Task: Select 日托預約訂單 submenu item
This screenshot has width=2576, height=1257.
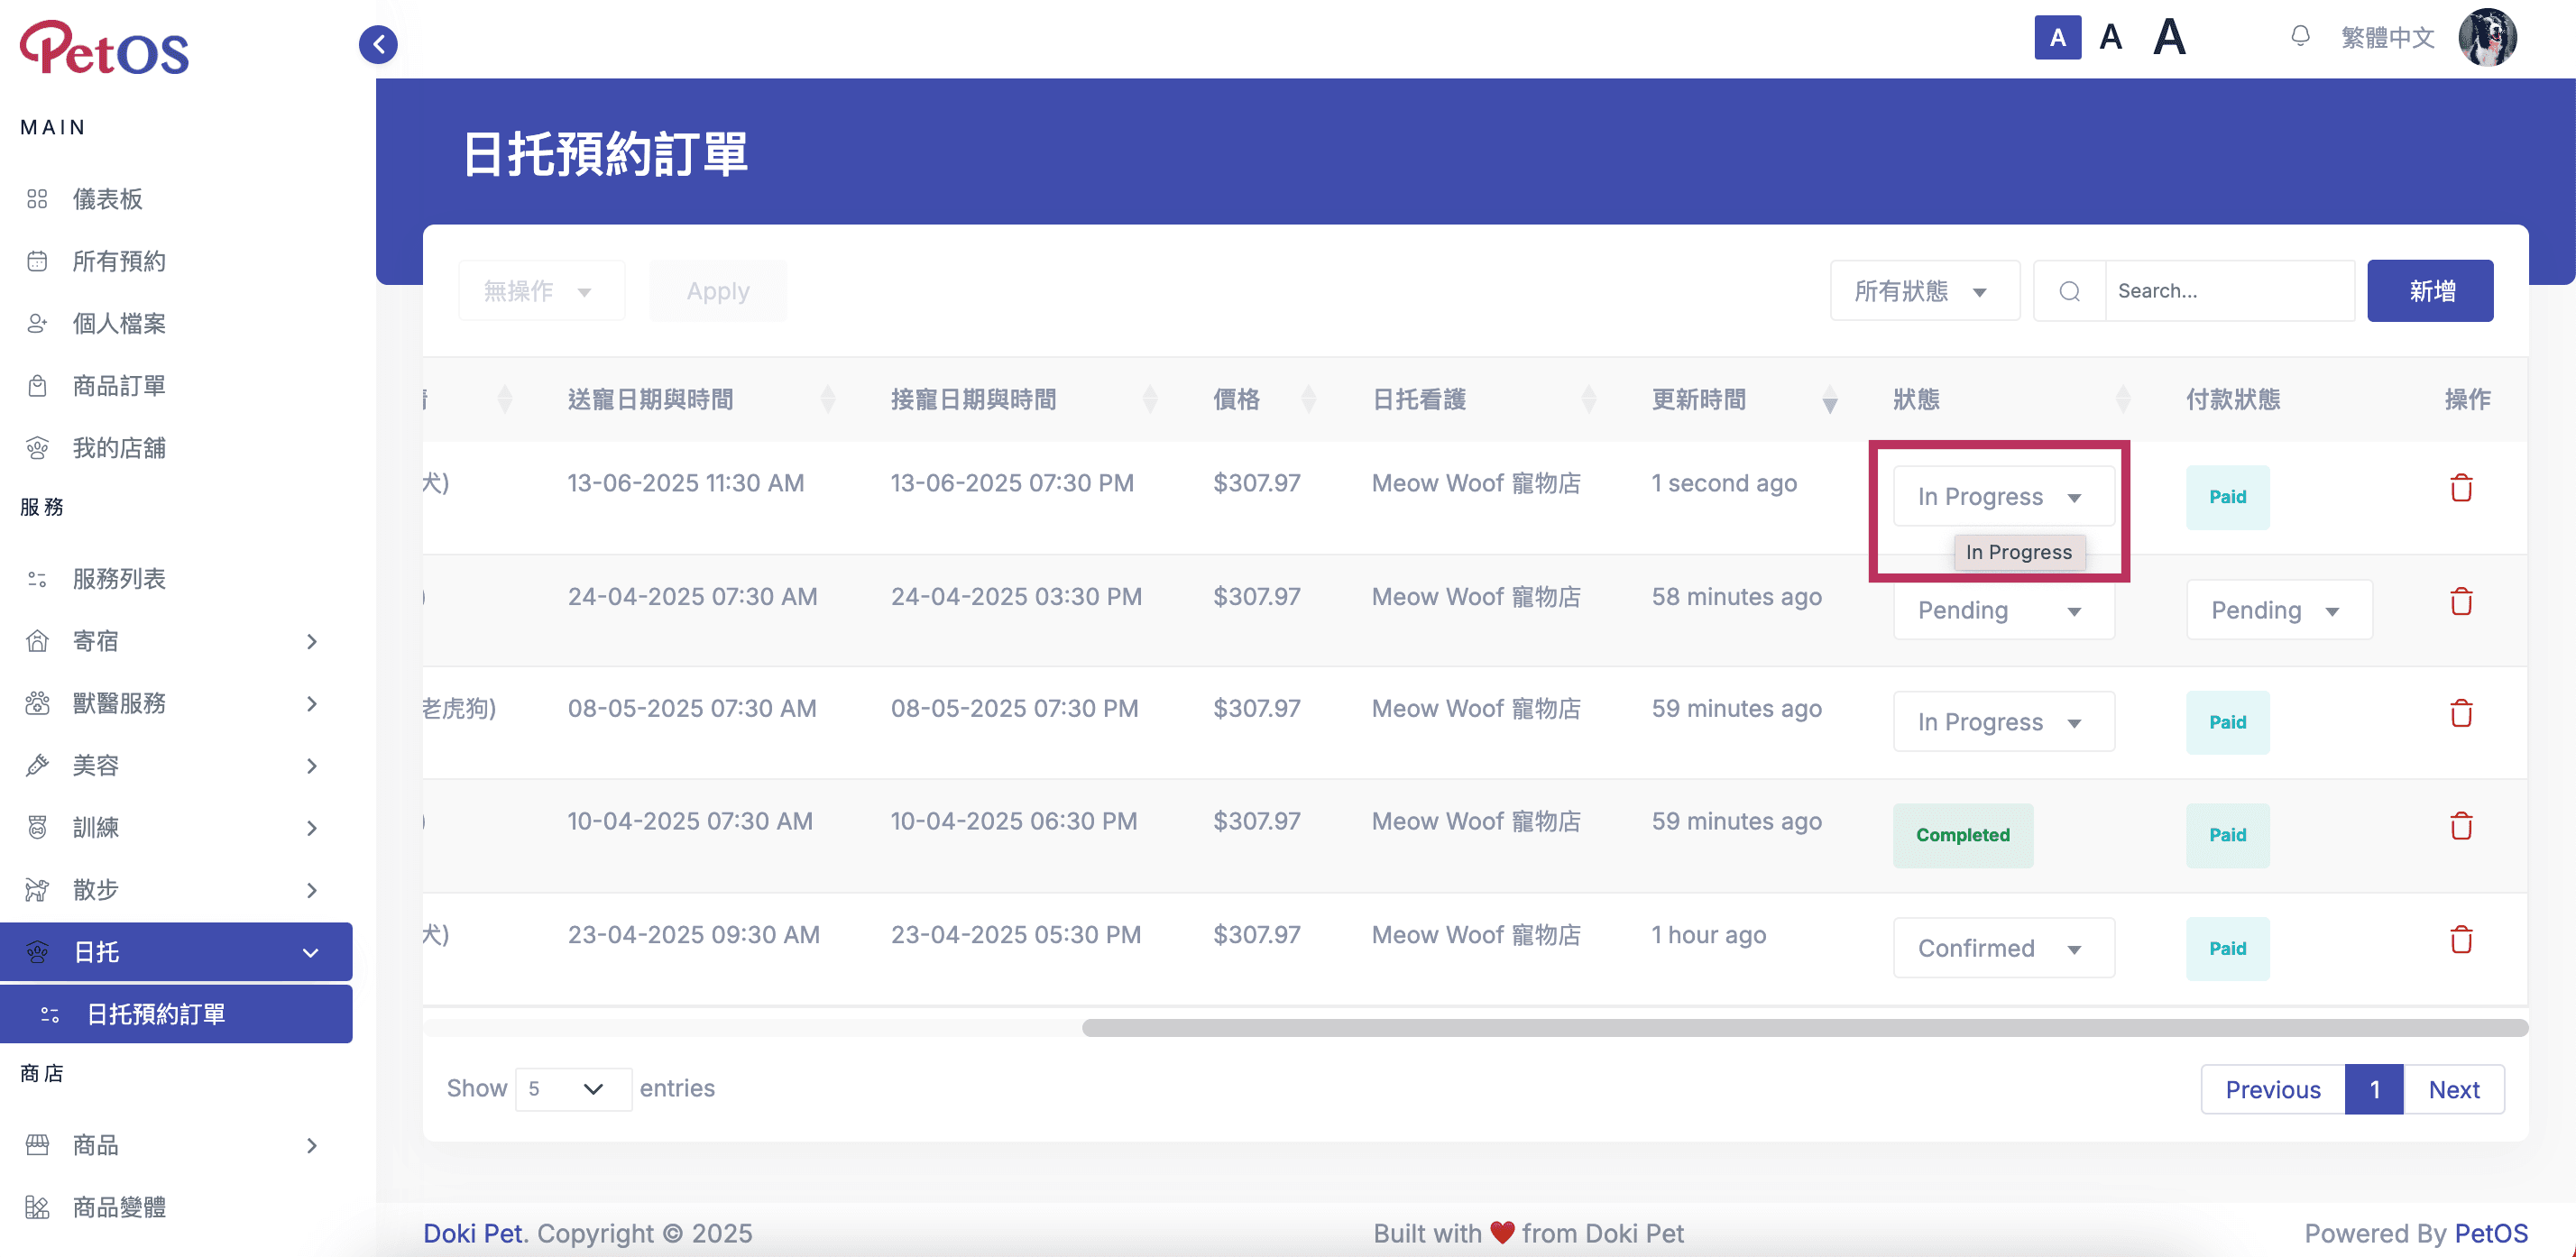Action: click(x=176, y=1014)
